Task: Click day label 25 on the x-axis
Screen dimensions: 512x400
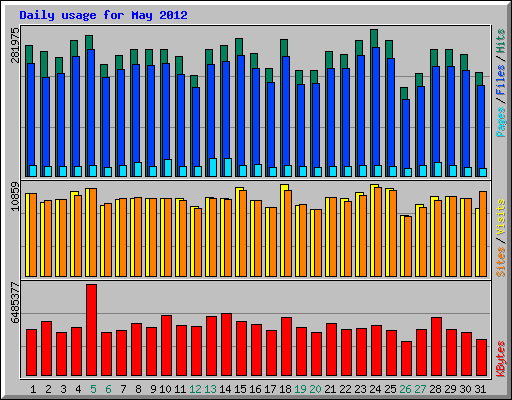Action: coord(390,389)
